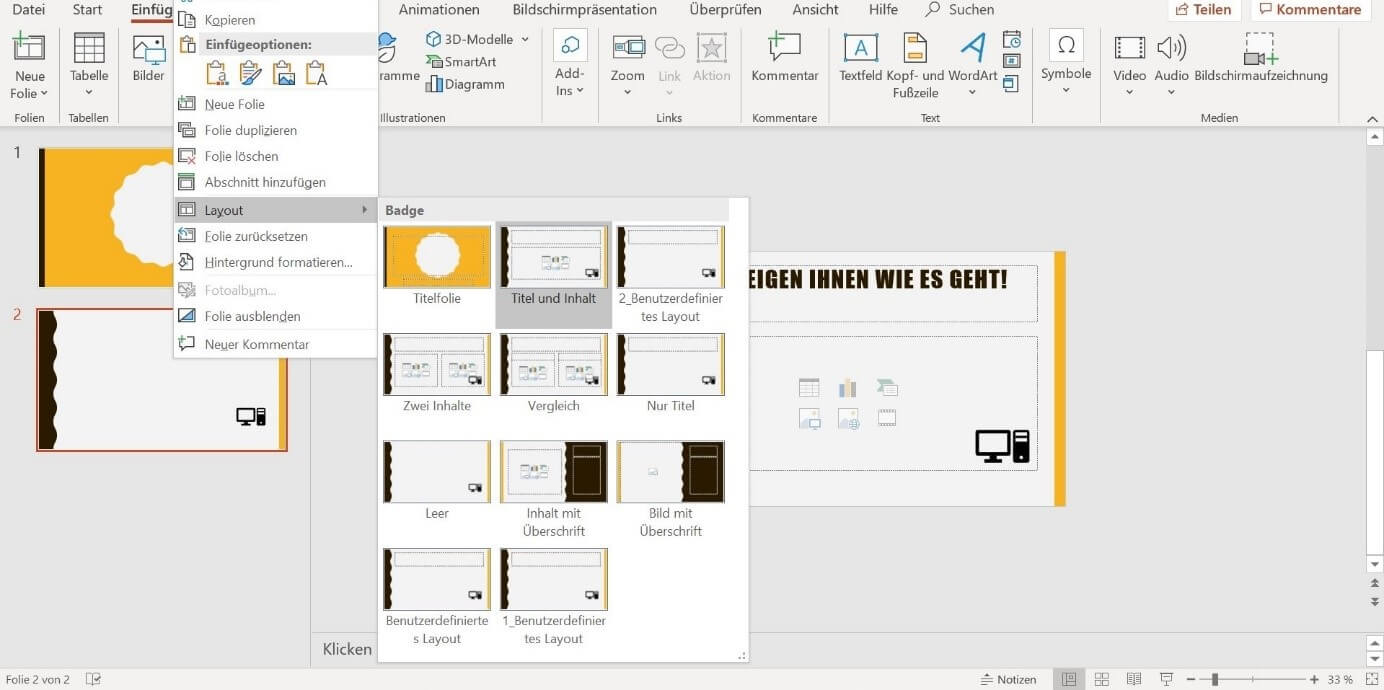Click the SmartArt button
This screenshot has height=690, width=1384.
coord(461,62)
